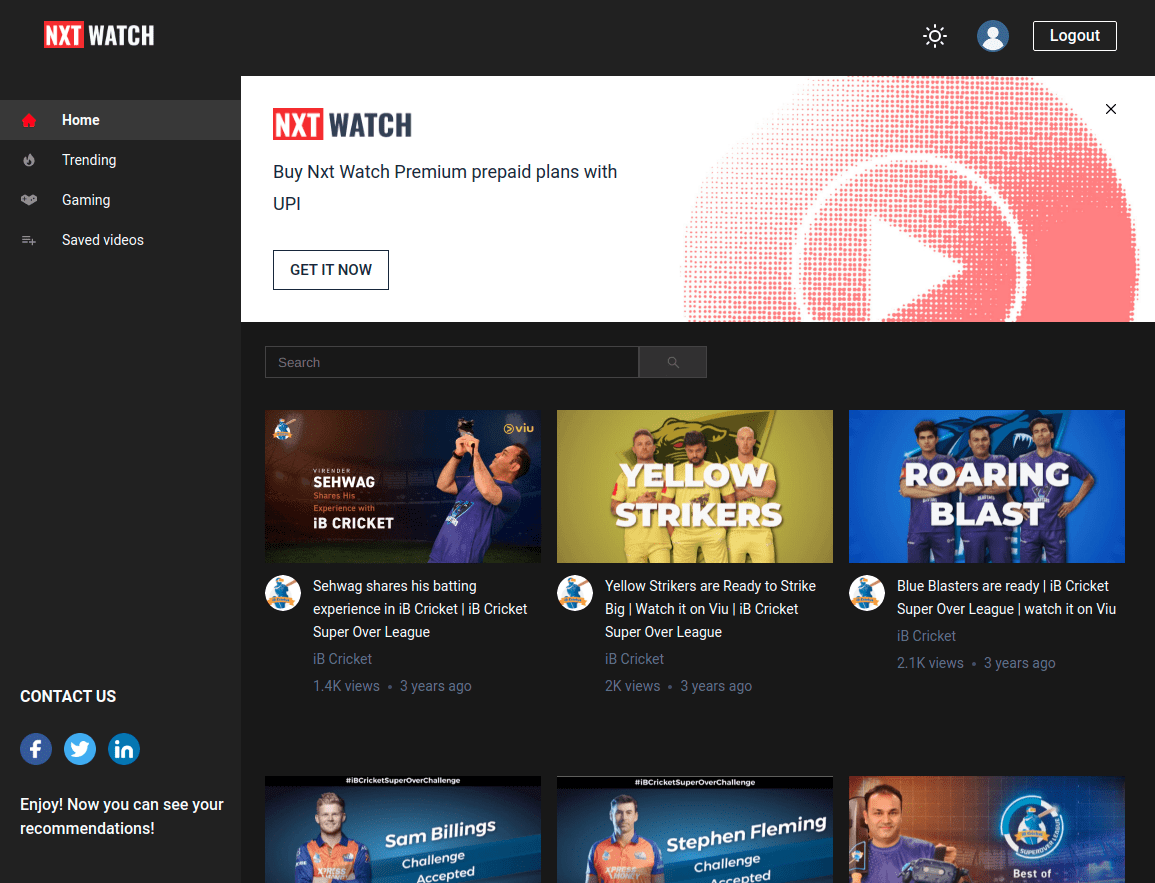Click '2.1K views' text
Image resolution: width=1155 pixels, height=883 pixels.
coord(930,664)
